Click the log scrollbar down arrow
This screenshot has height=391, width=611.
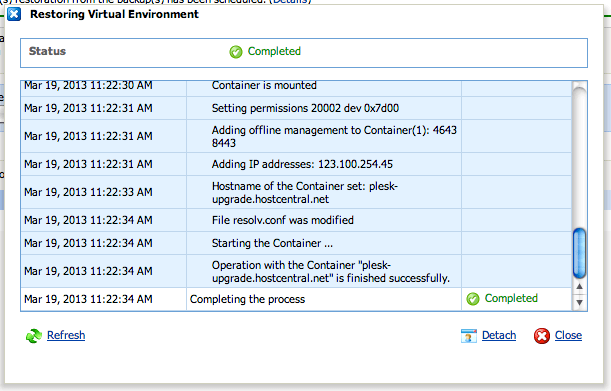[x=579, y=302]
